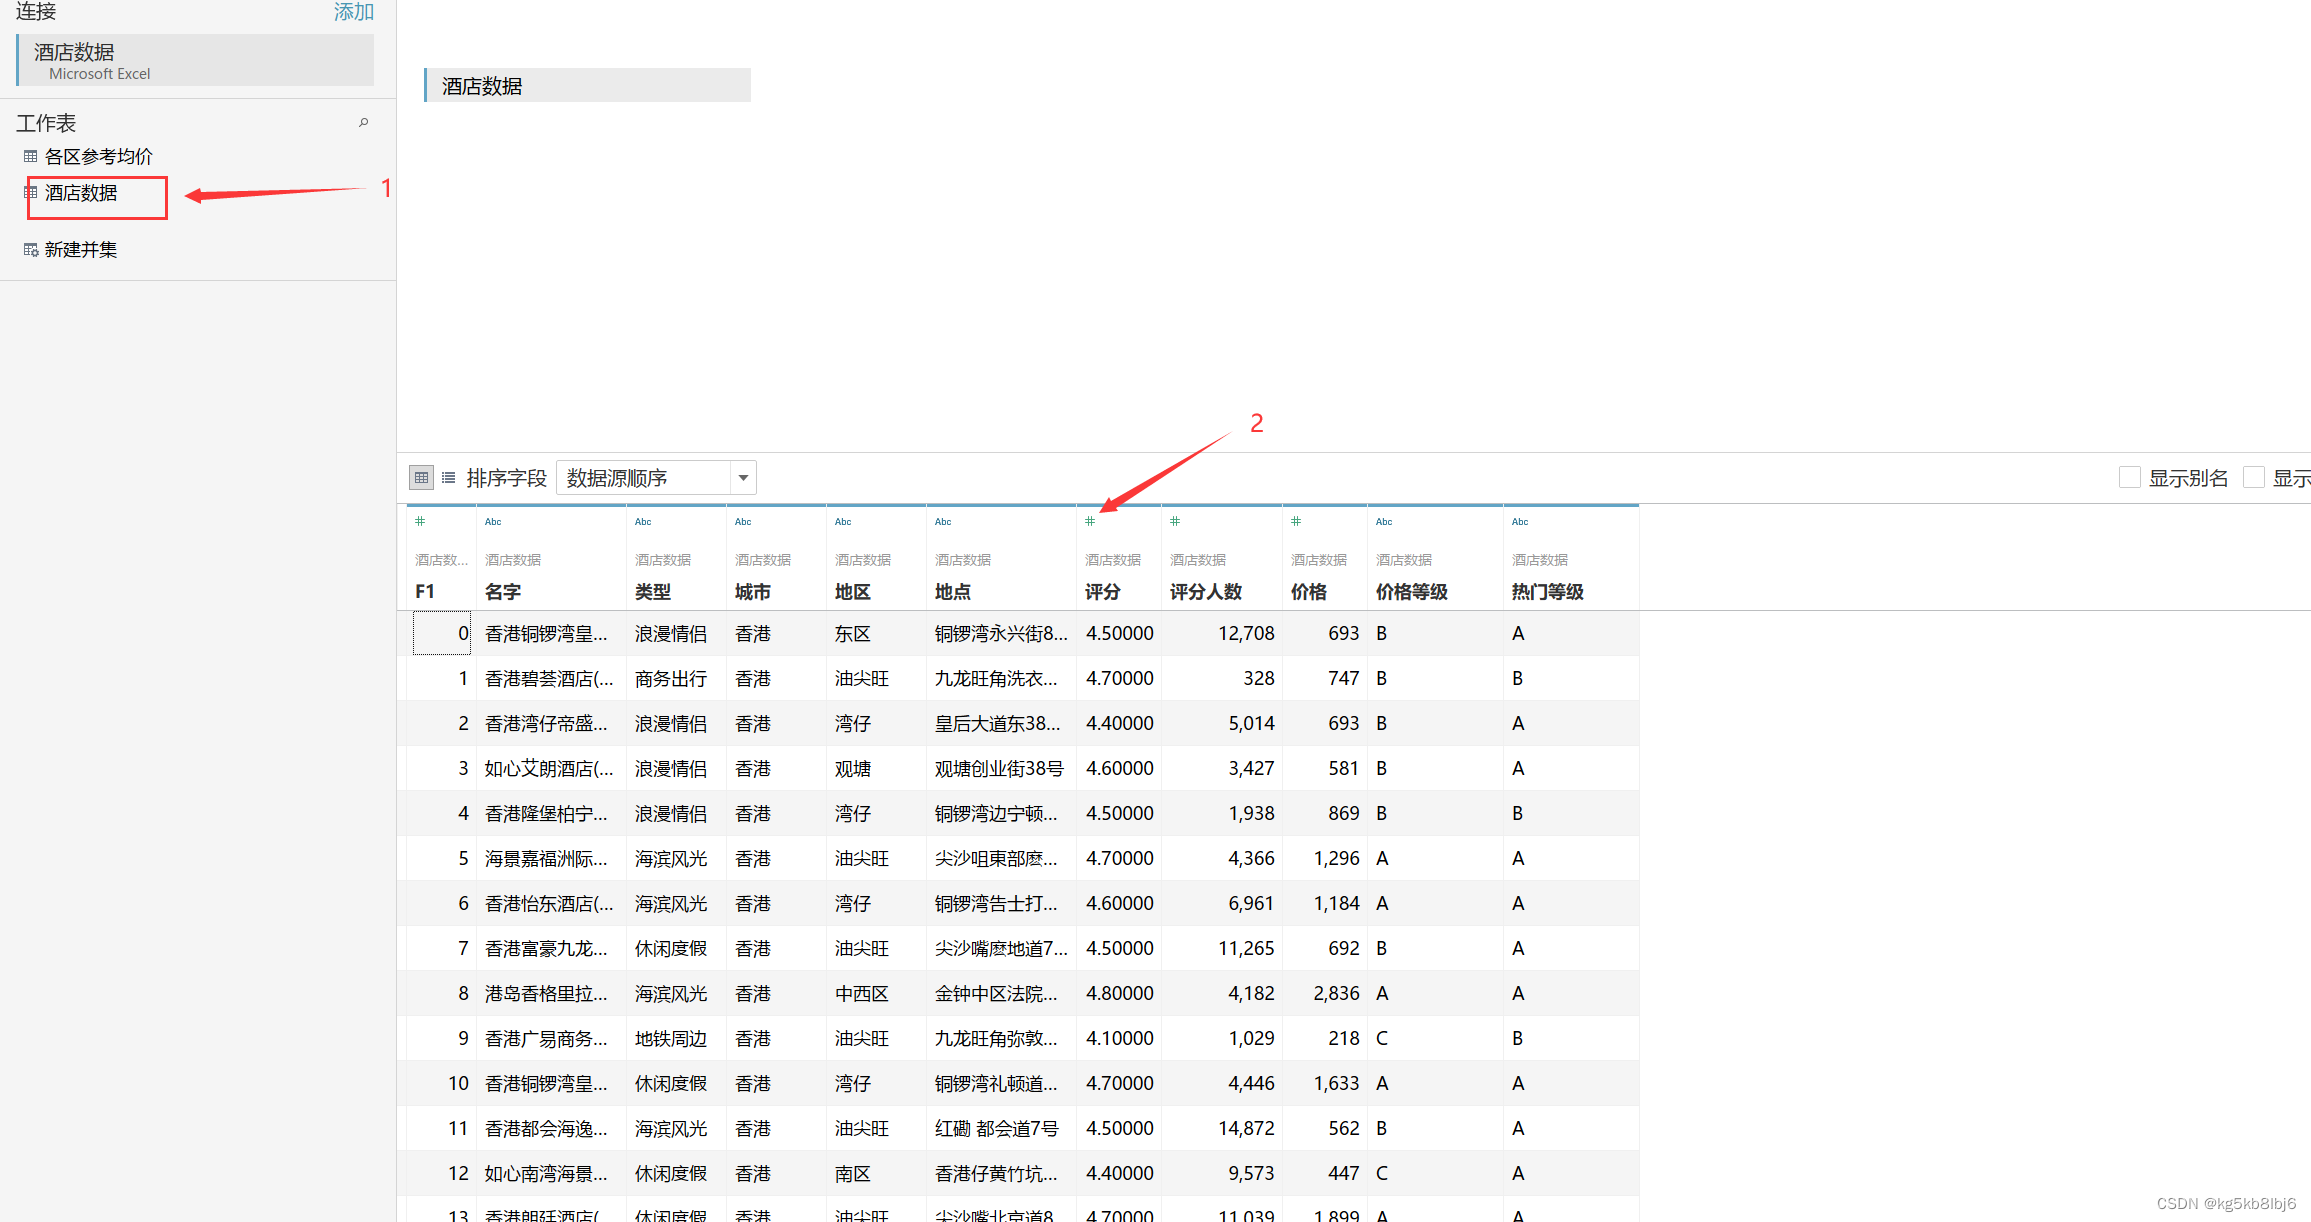Image resolution: width=2311 pixels, height=1222 pixels.
Task: Select the 酒店数据 Microsoft Excel connection
Action: pos(196,60)
